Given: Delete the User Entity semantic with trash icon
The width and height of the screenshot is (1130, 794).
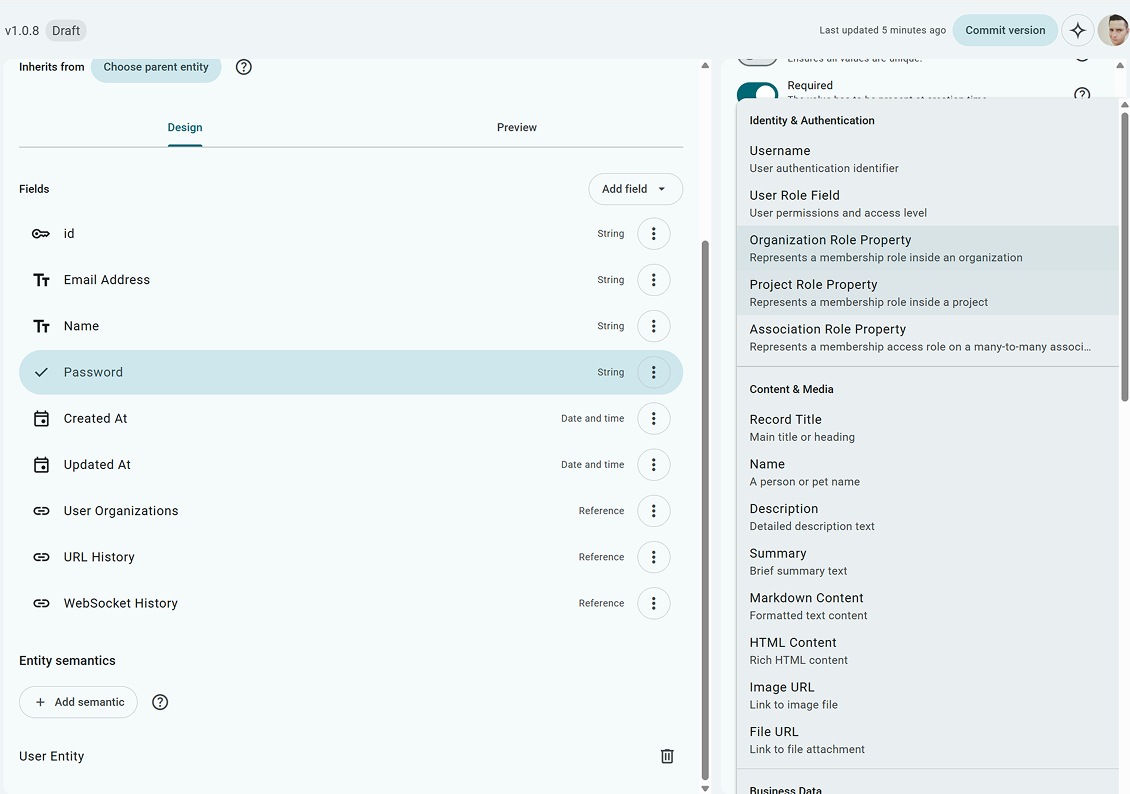Looking at the screenshot, I should click(667, 756).
